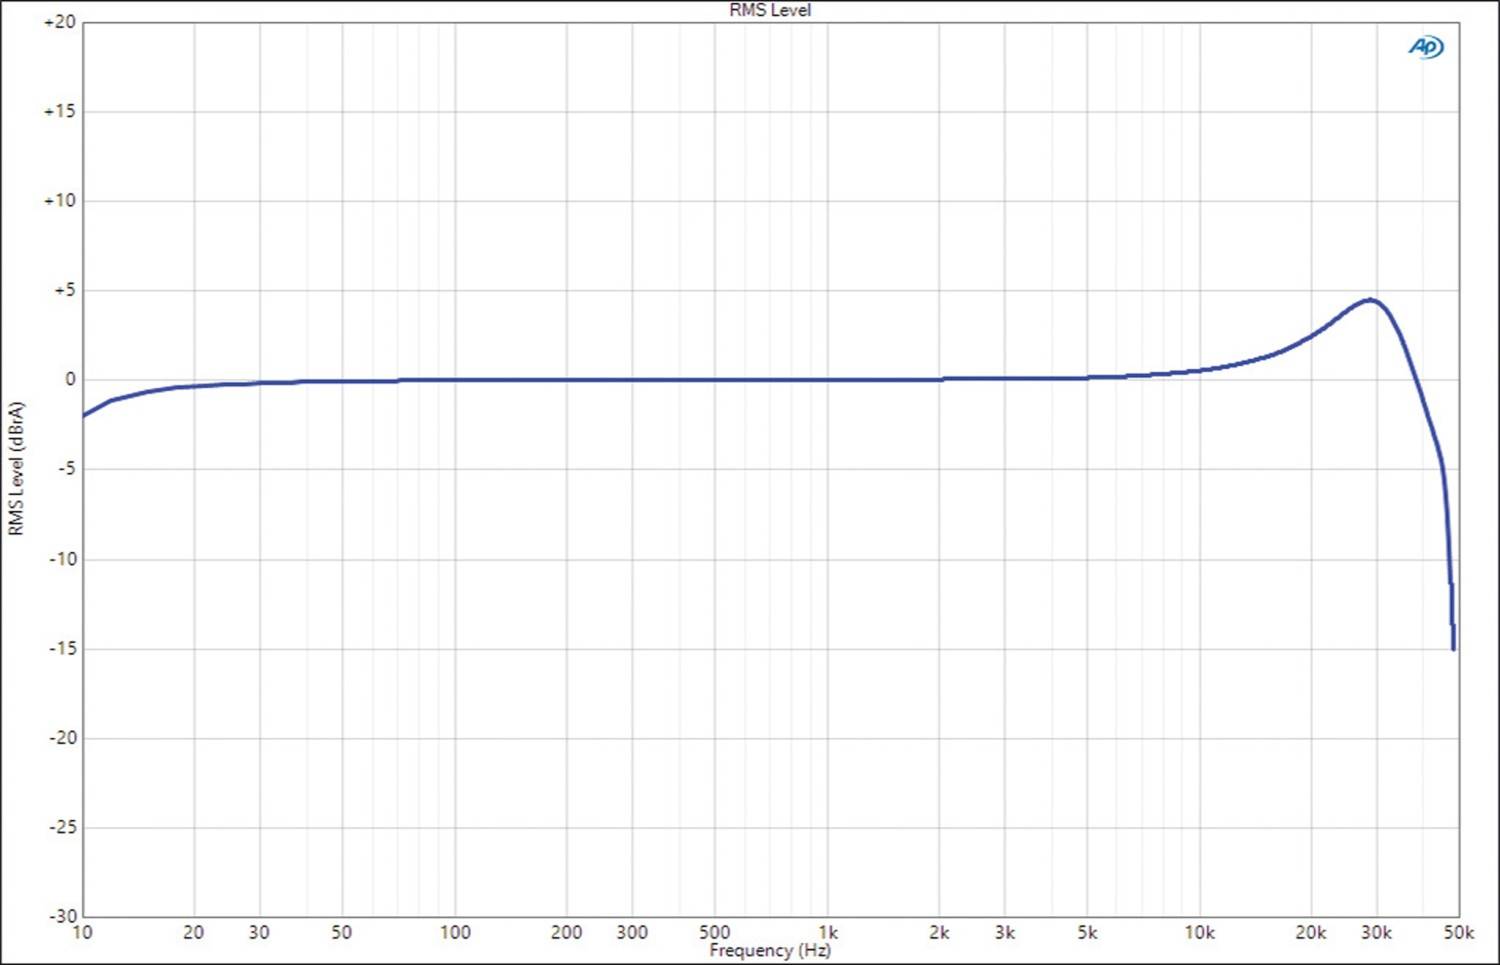Select the "RMS Level (dBrA)" axis label
This screenshot has width=1500, height=965.
pyautogui.click(x=16, y=468)
